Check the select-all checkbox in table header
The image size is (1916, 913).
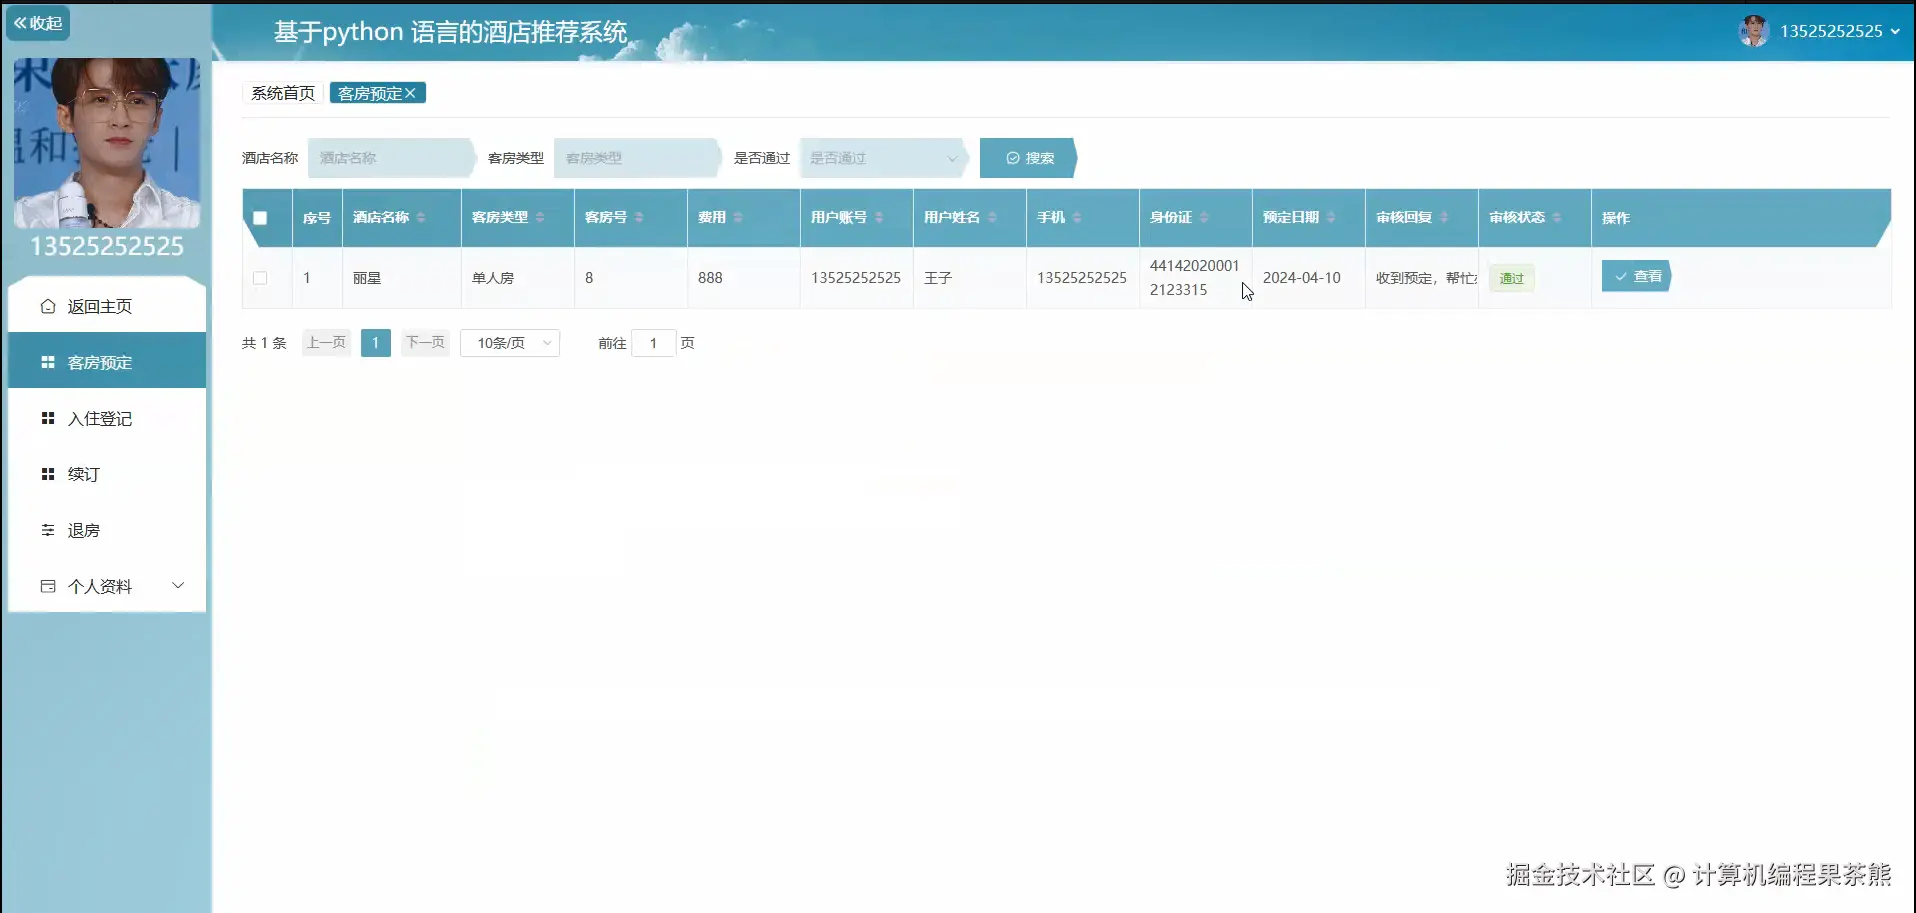click(259, 217)
